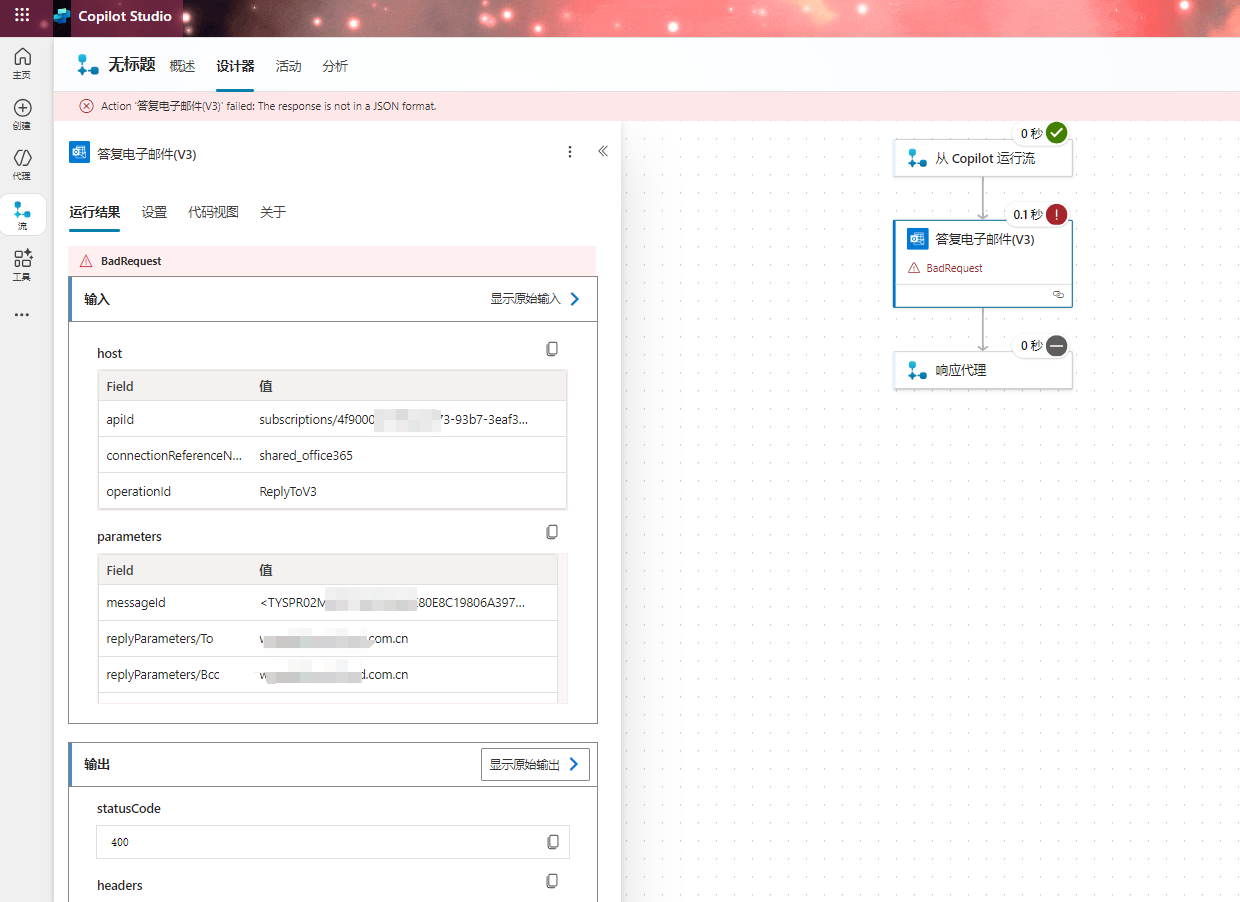
Task: Click connection link icon on reply node
Action: click(1059, 295)
